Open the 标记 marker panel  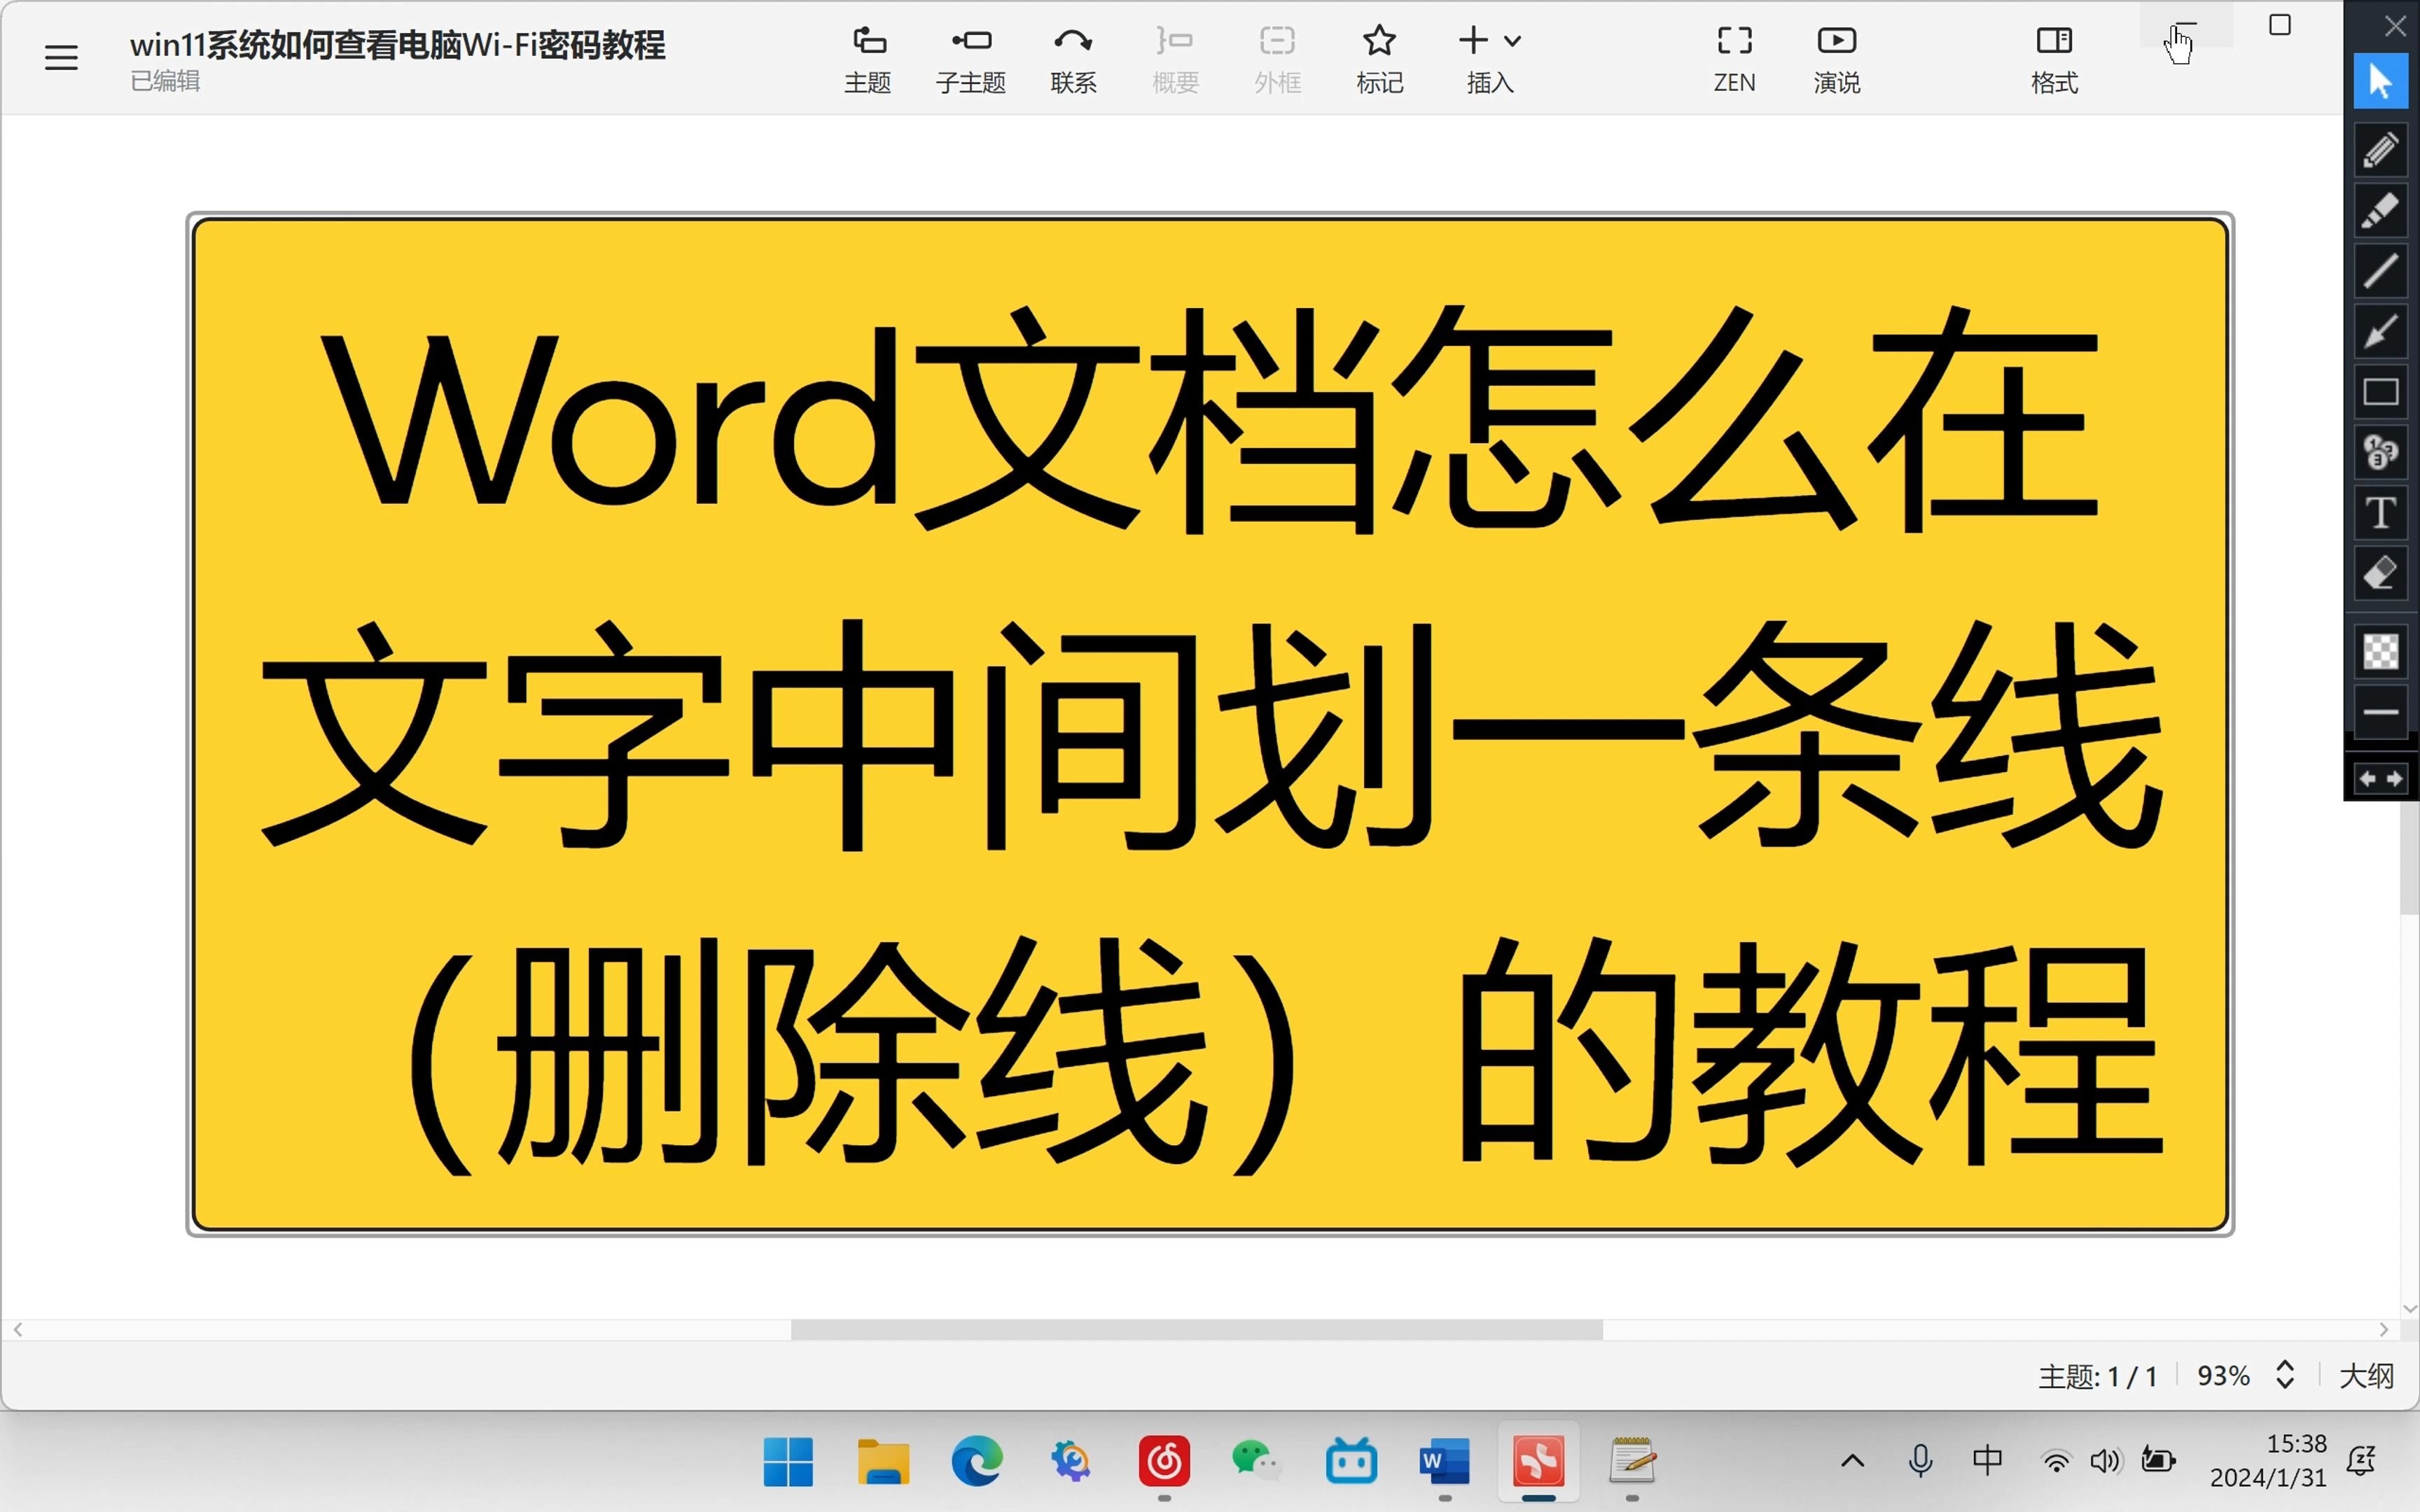click(x=1379, y=57)
